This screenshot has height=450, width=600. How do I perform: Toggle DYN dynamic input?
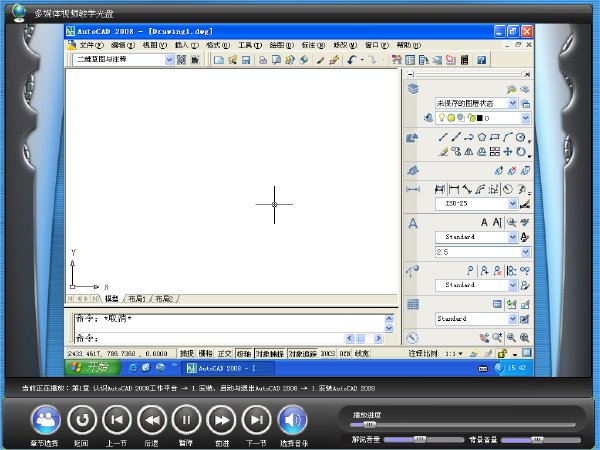345,354
